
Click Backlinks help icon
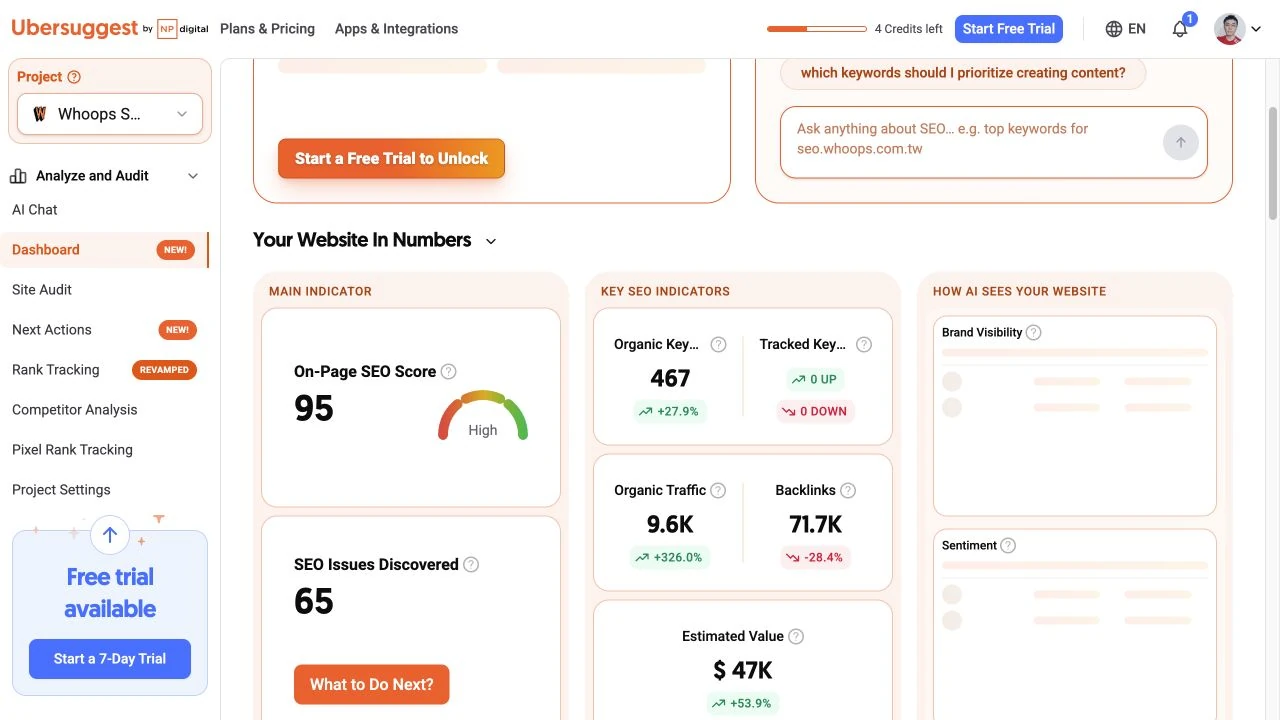848,490
